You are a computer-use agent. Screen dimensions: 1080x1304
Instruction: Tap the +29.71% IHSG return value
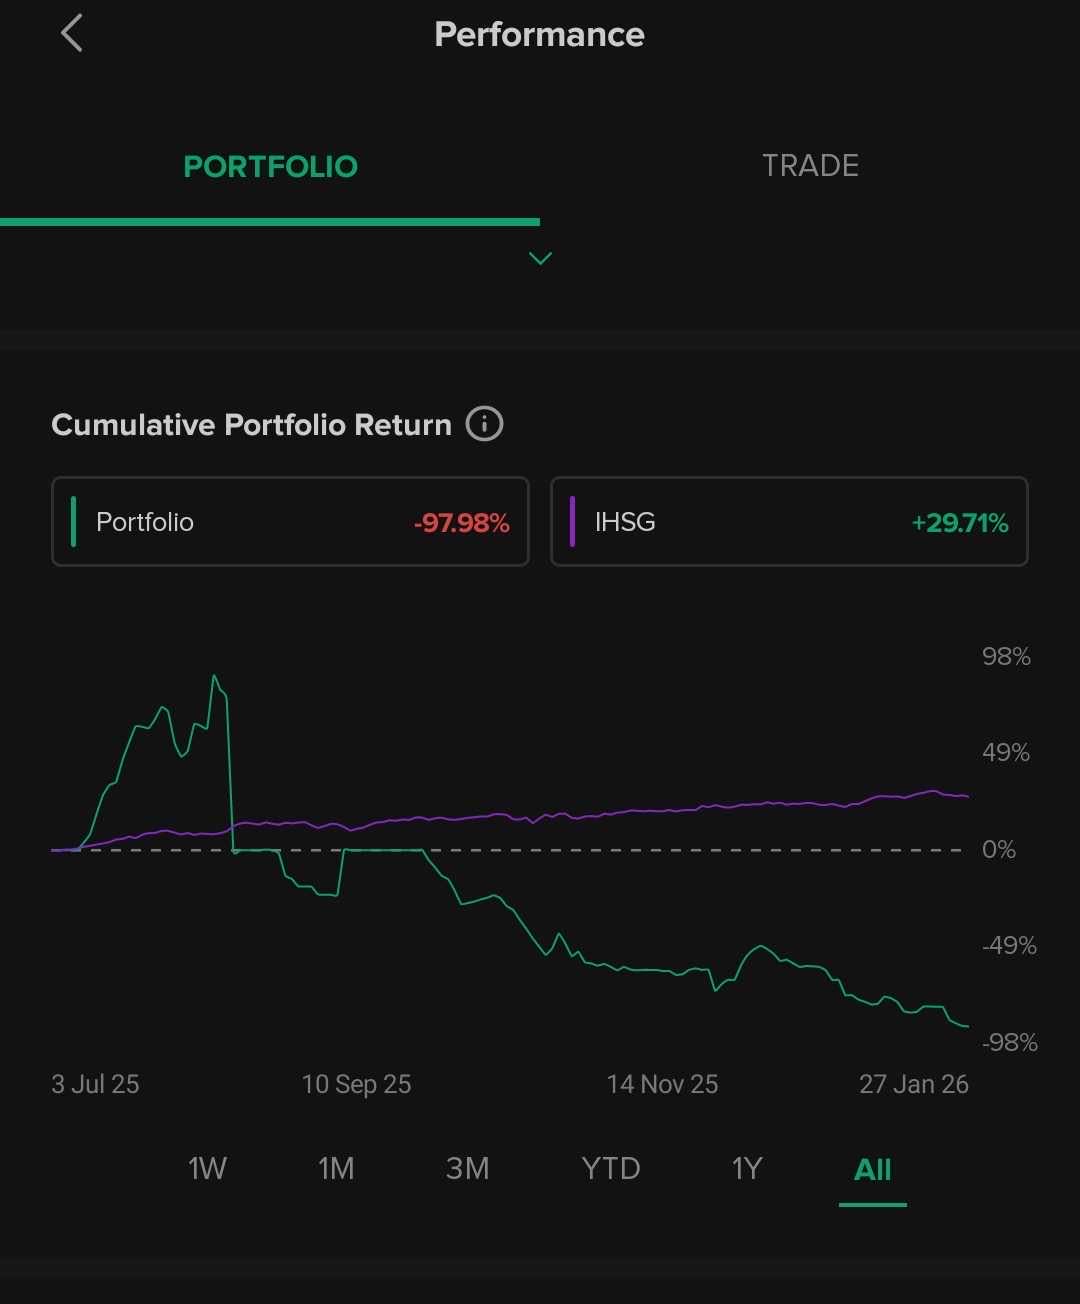point(959,523)
